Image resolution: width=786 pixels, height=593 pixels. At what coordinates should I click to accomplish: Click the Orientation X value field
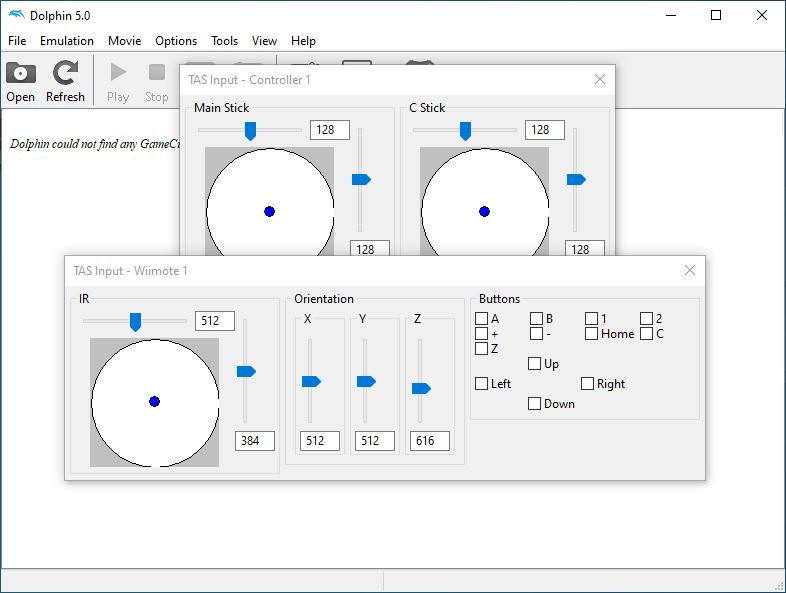click(320, 441)
